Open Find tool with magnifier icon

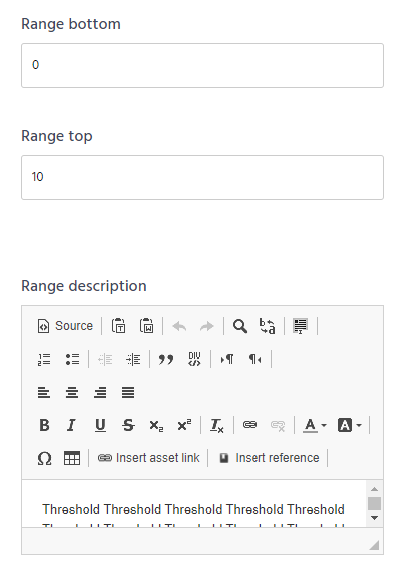240,326
